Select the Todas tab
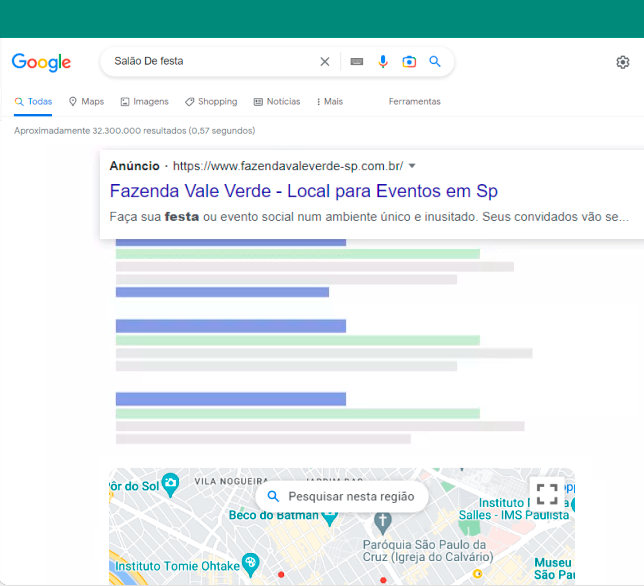This screenshot has height=586, width=644. click(33, 101)
